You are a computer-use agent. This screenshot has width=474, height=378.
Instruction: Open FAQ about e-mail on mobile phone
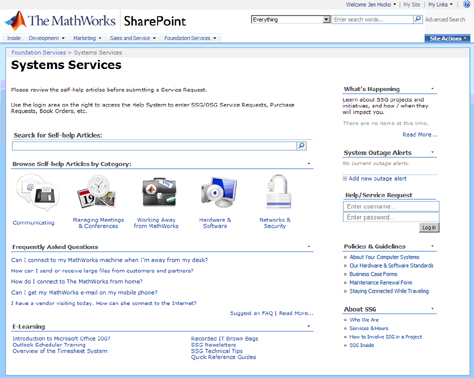[84, 293]
